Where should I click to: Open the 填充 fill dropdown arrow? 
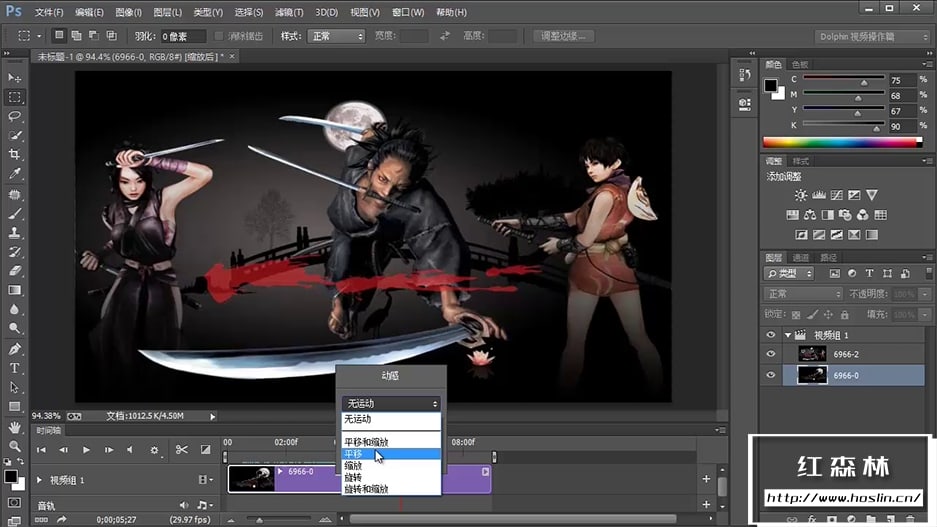click(925, 314)
